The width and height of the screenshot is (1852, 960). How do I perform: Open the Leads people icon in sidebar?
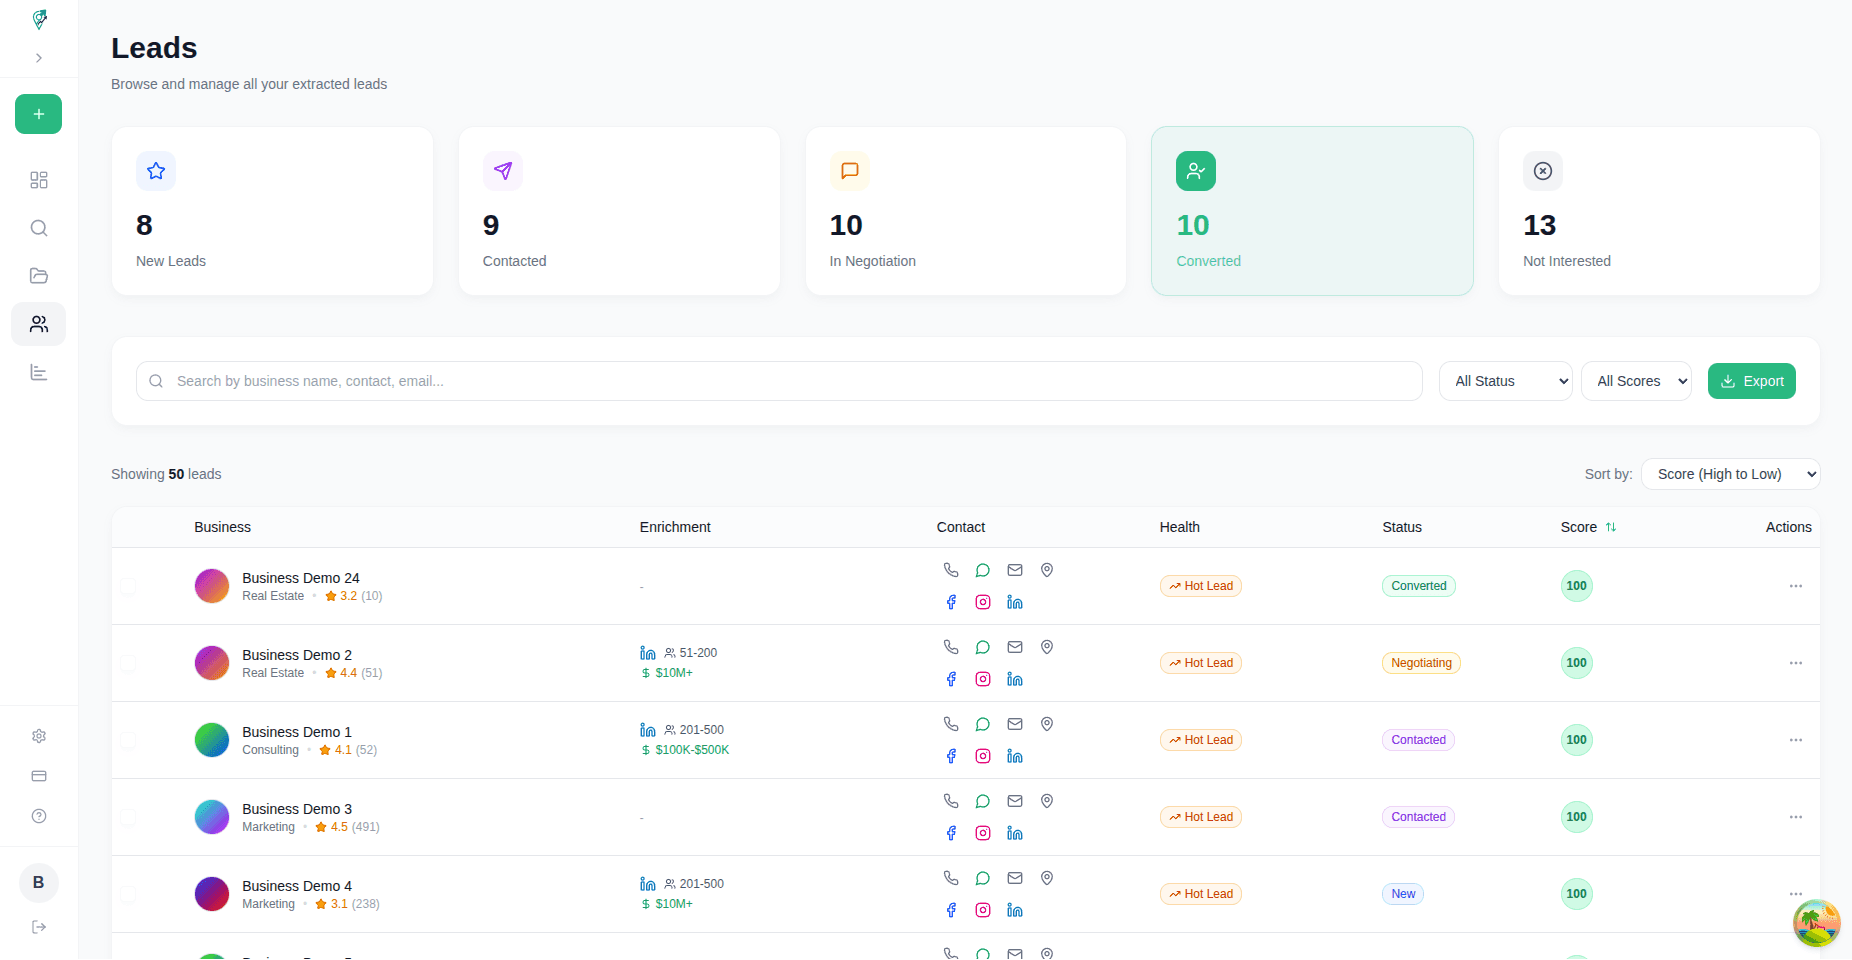(x=39, y=324)
